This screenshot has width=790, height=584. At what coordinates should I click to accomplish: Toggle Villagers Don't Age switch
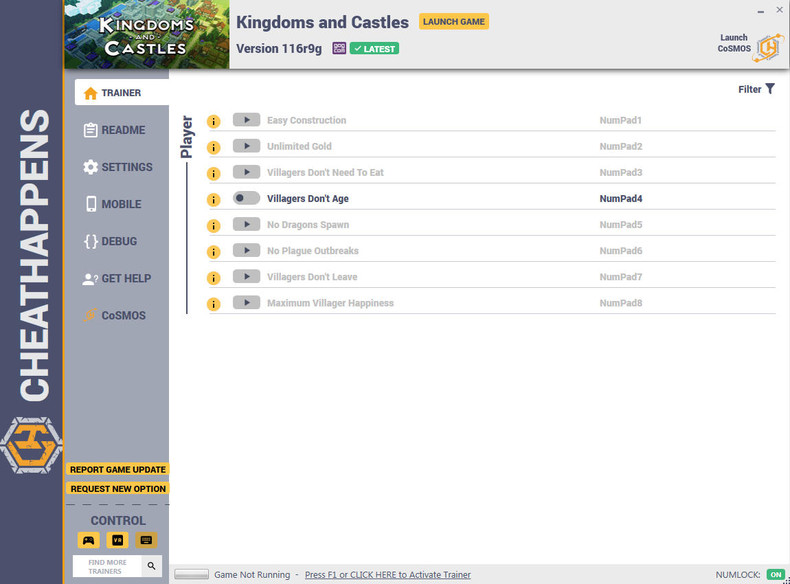click(246, 198)
